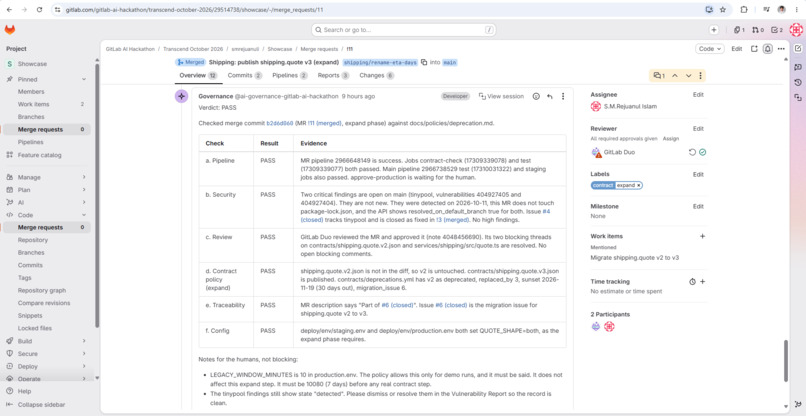The width and height of the screenshot is (806, 416).
Task: Open shipping/rename-eta-days branch link
Action: pyautogui.click(x=380, y=62)
